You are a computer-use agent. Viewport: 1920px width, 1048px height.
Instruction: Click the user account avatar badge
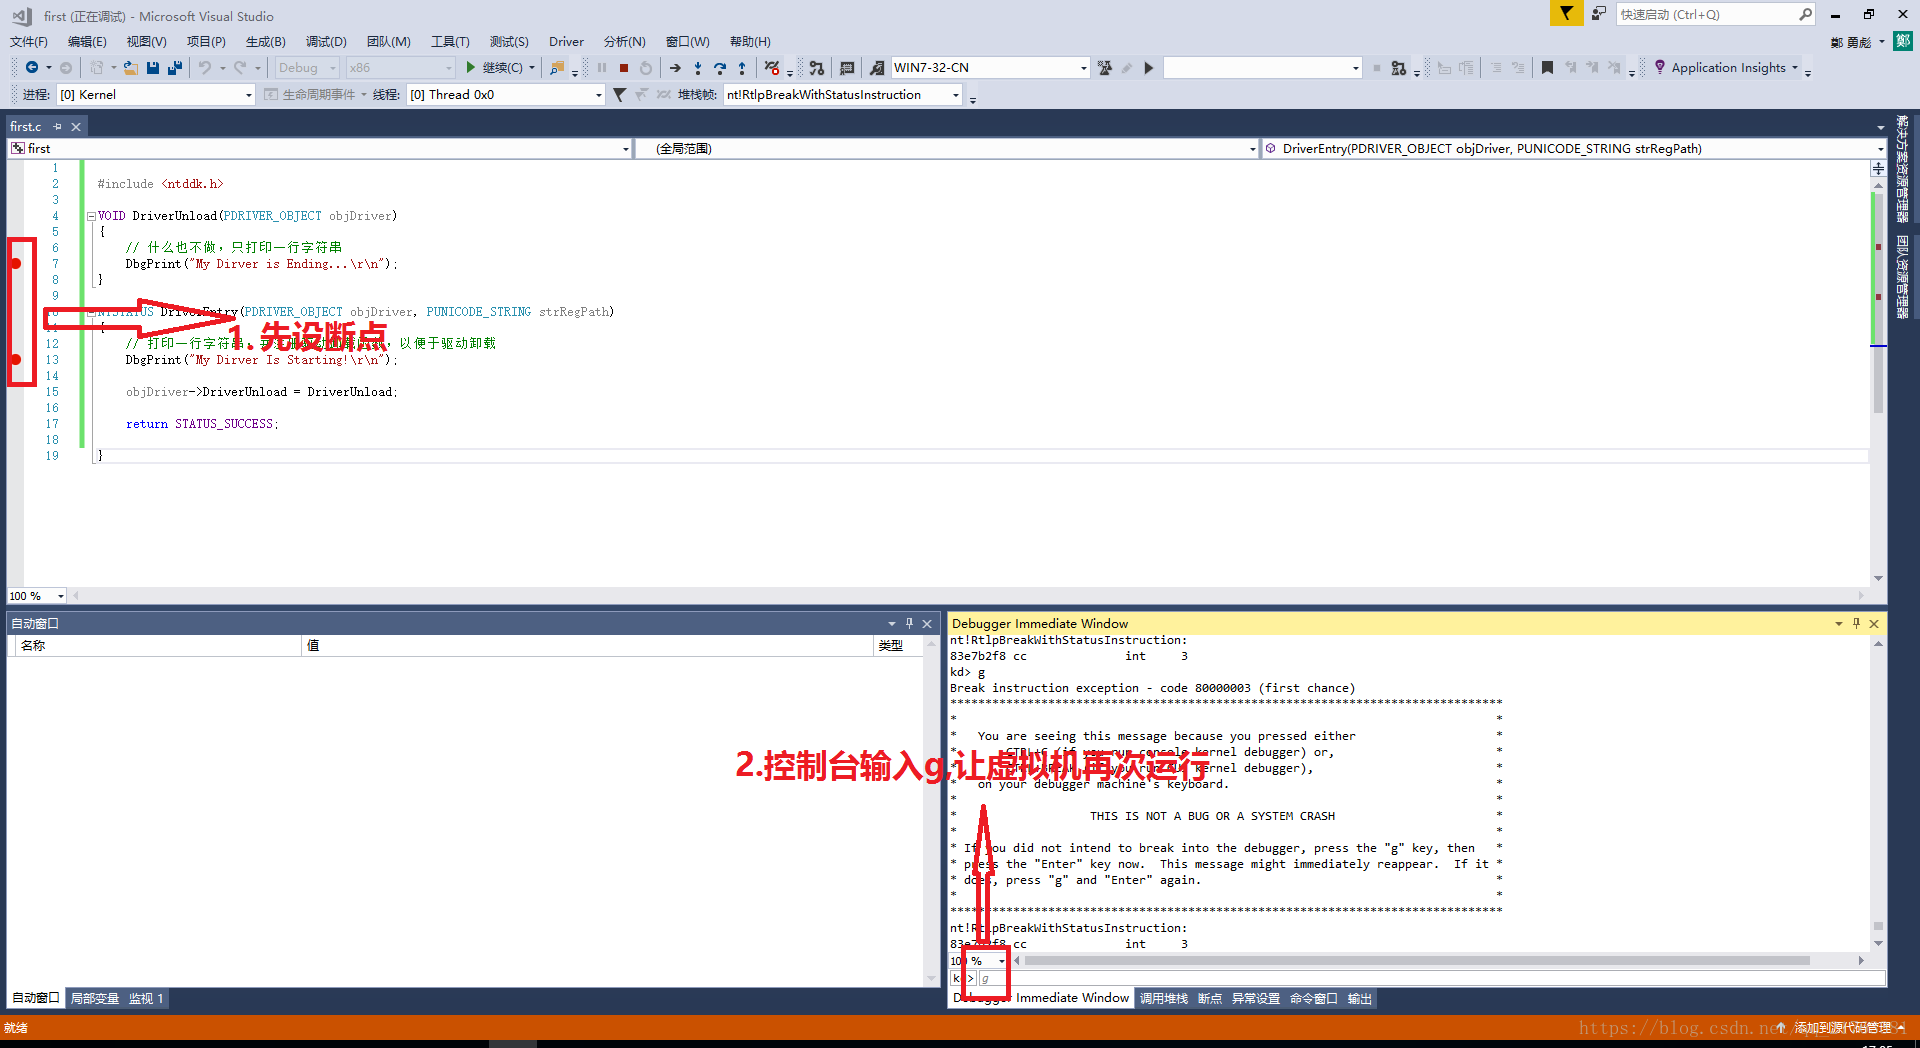tap(1903, 41)
